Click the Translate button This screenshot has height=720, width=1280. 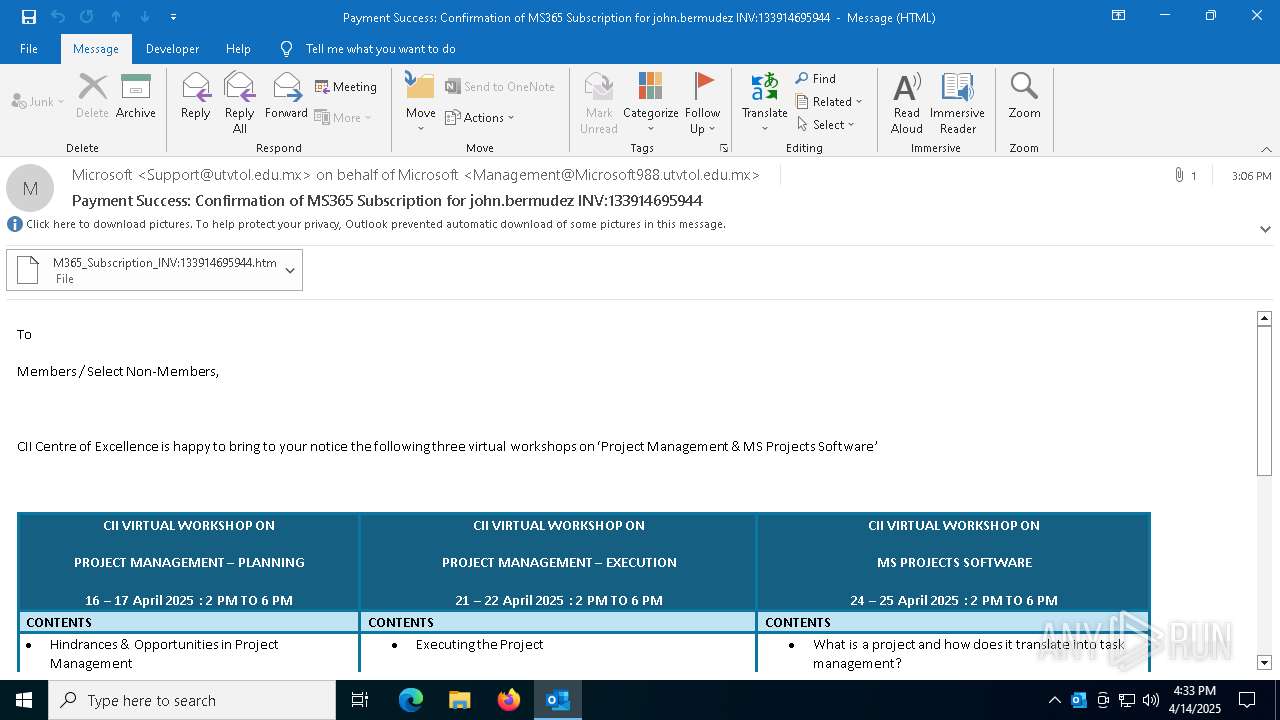coord(765,103)
